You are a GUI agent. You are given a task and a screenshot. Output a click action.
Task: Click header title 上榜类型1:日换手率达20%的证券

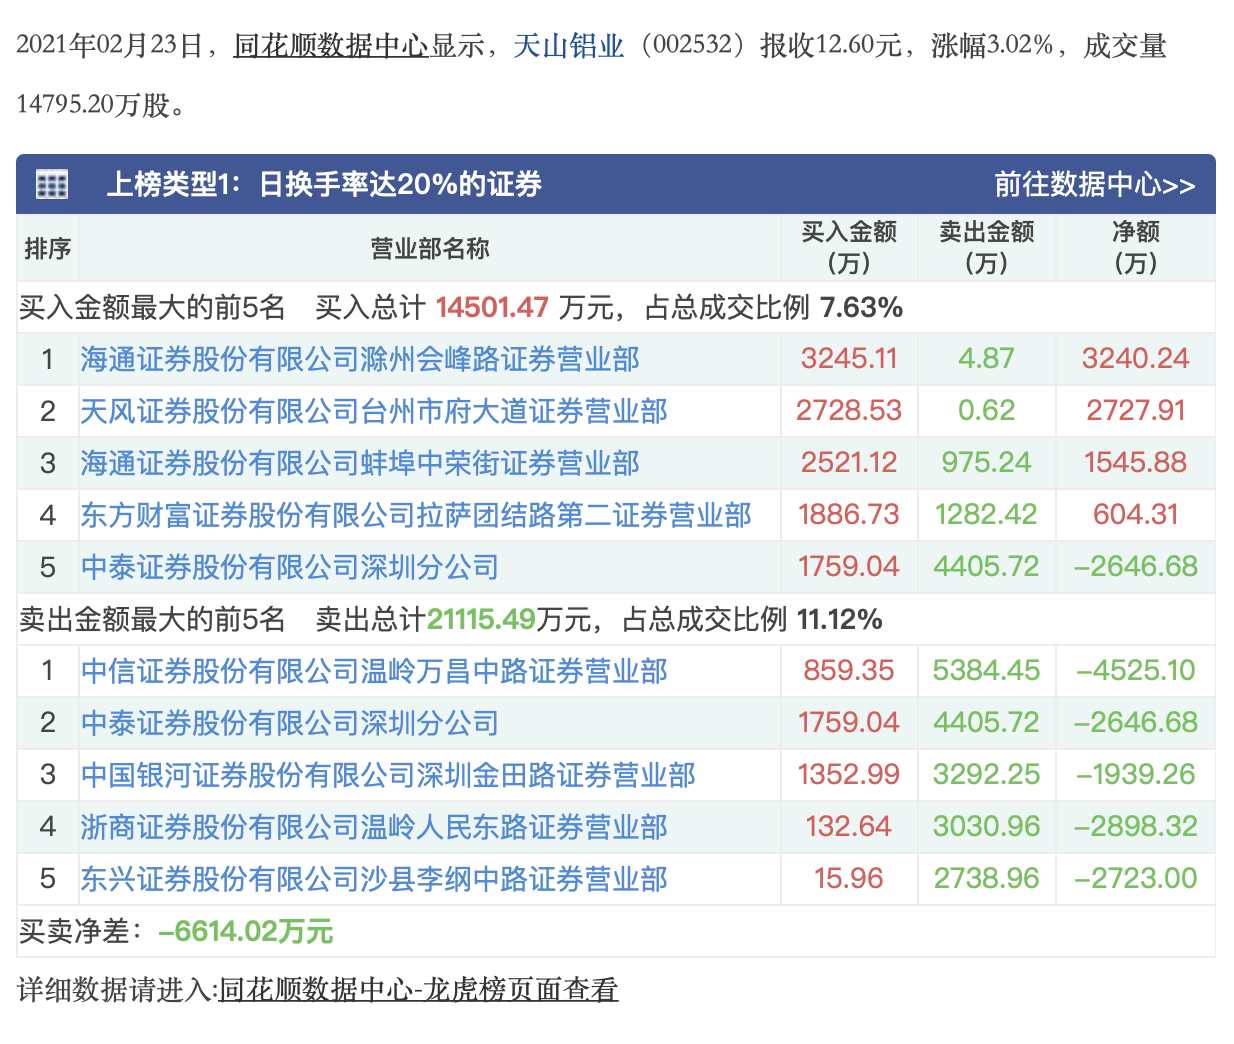tap(324, 184)
